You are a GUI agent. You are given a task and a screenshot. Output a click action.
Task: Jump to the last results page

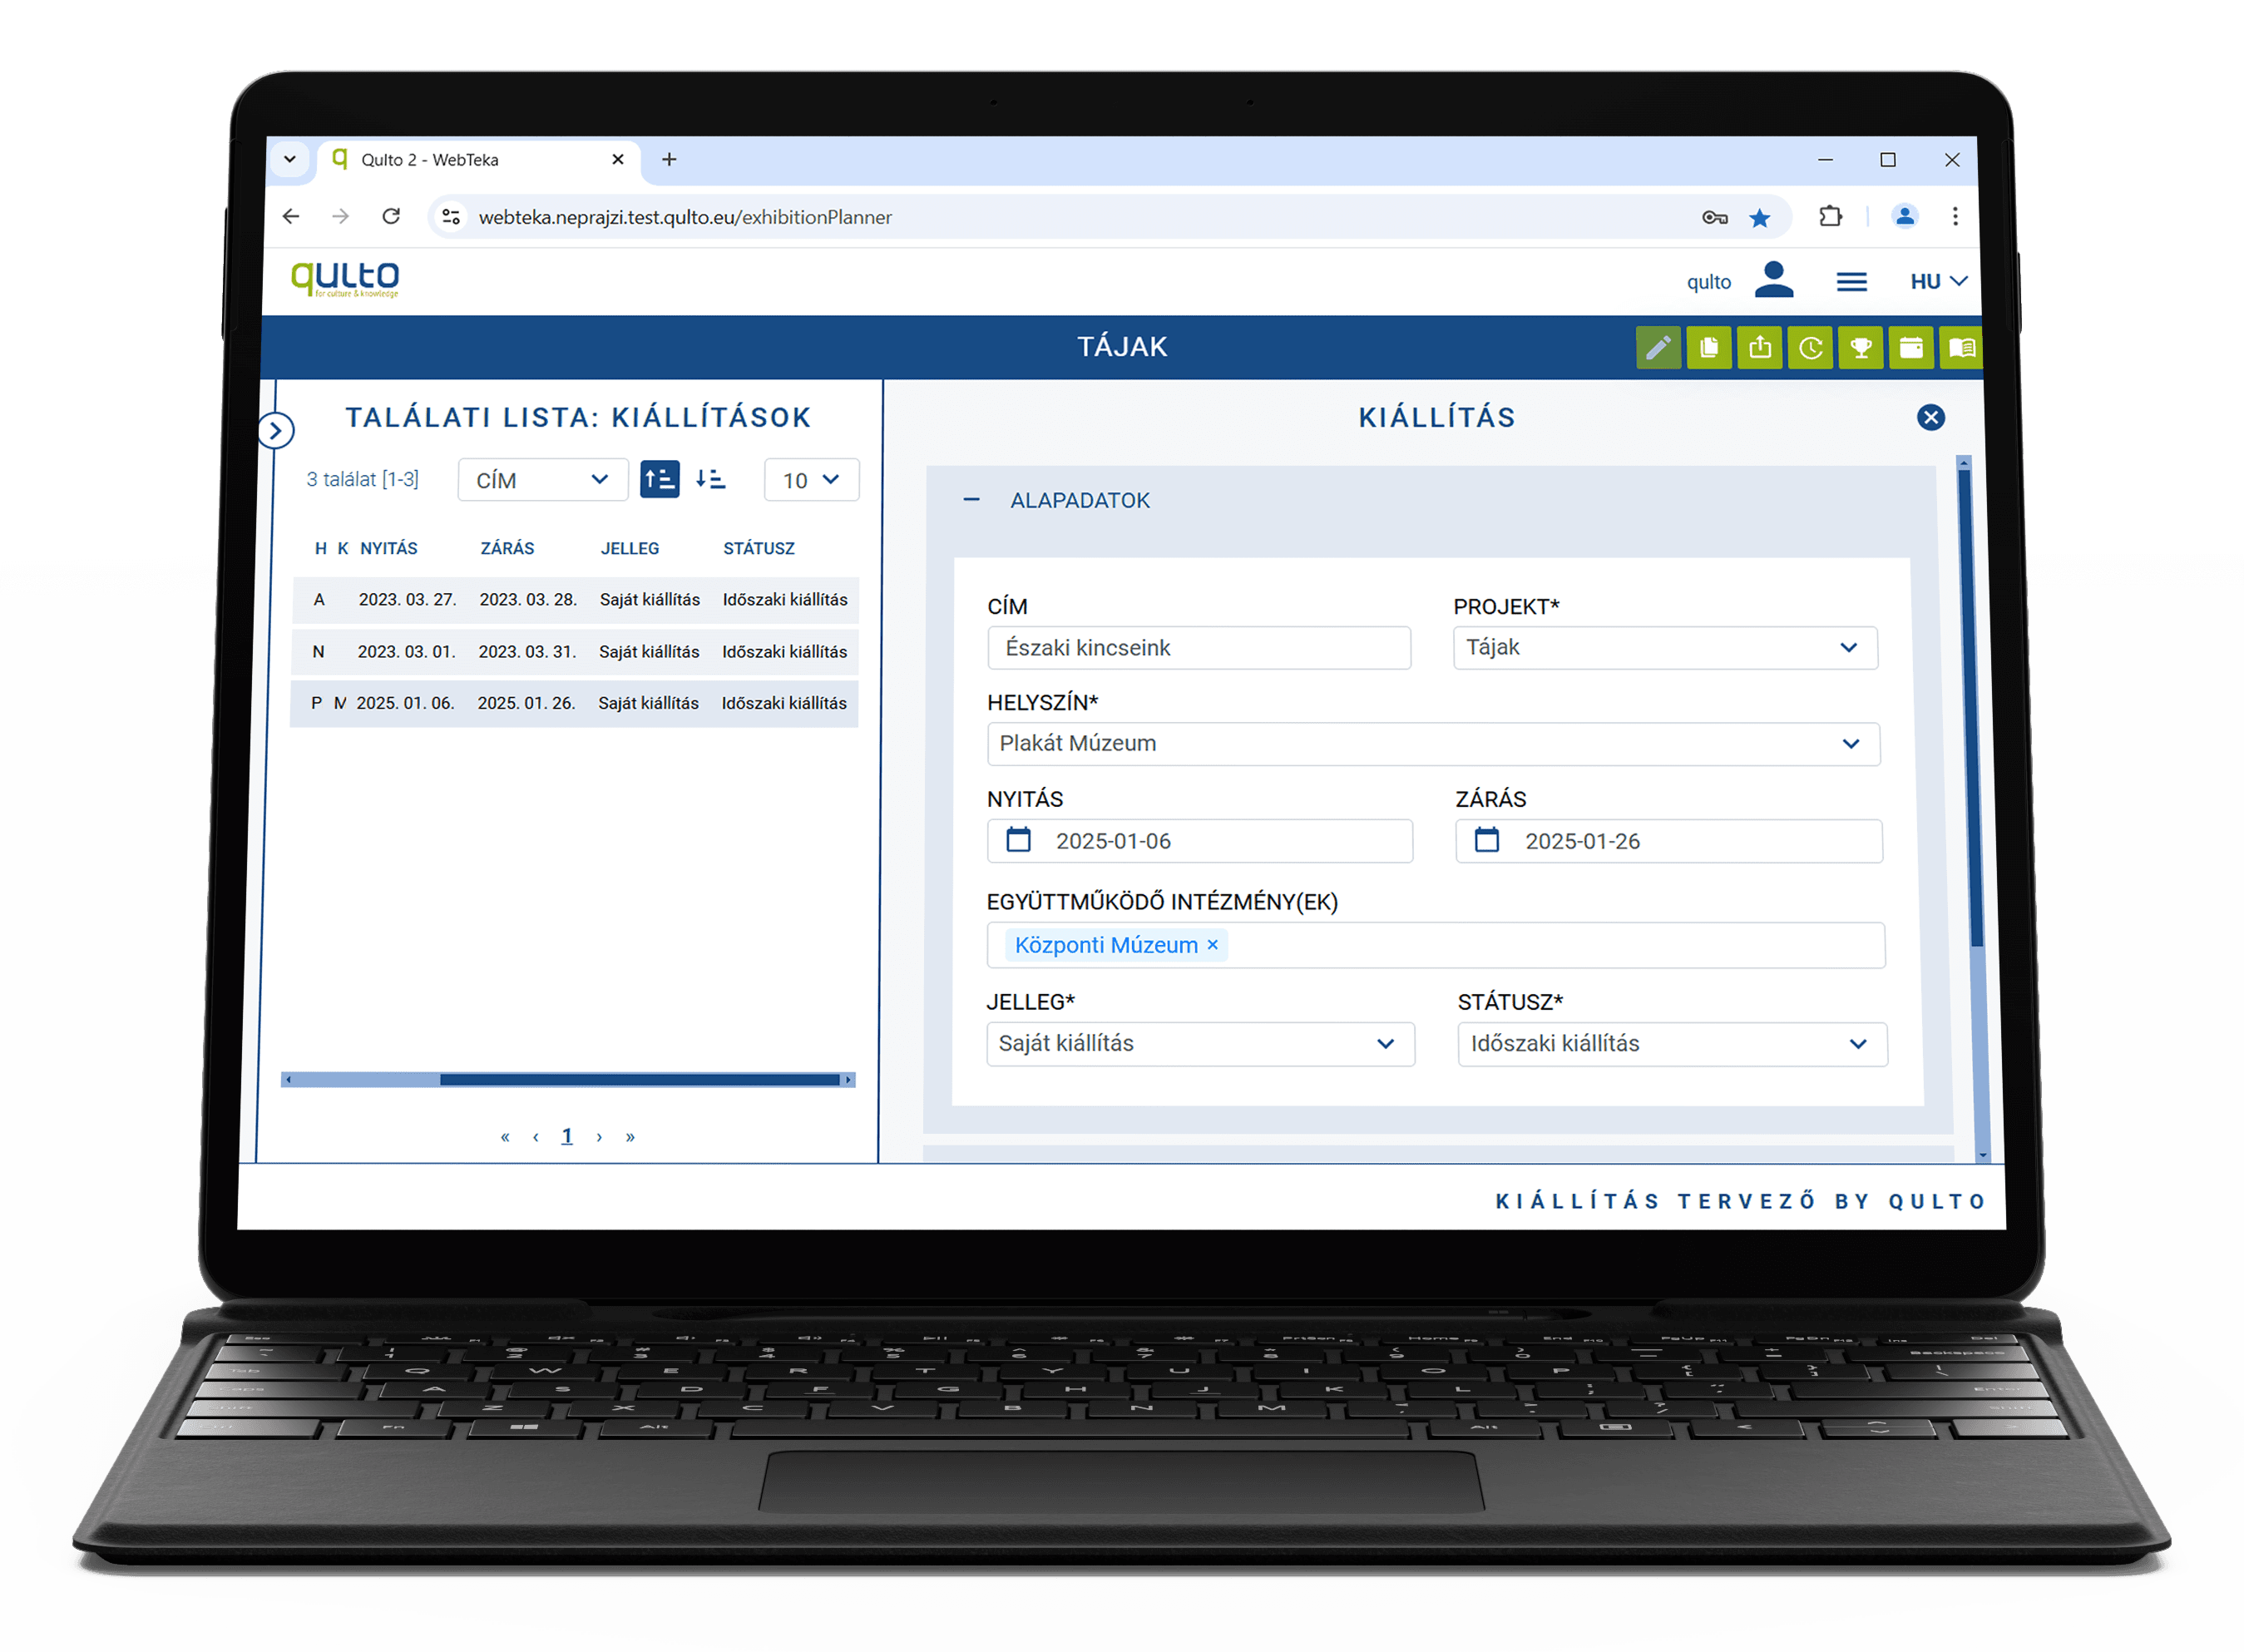click(x=630, y=1137)
